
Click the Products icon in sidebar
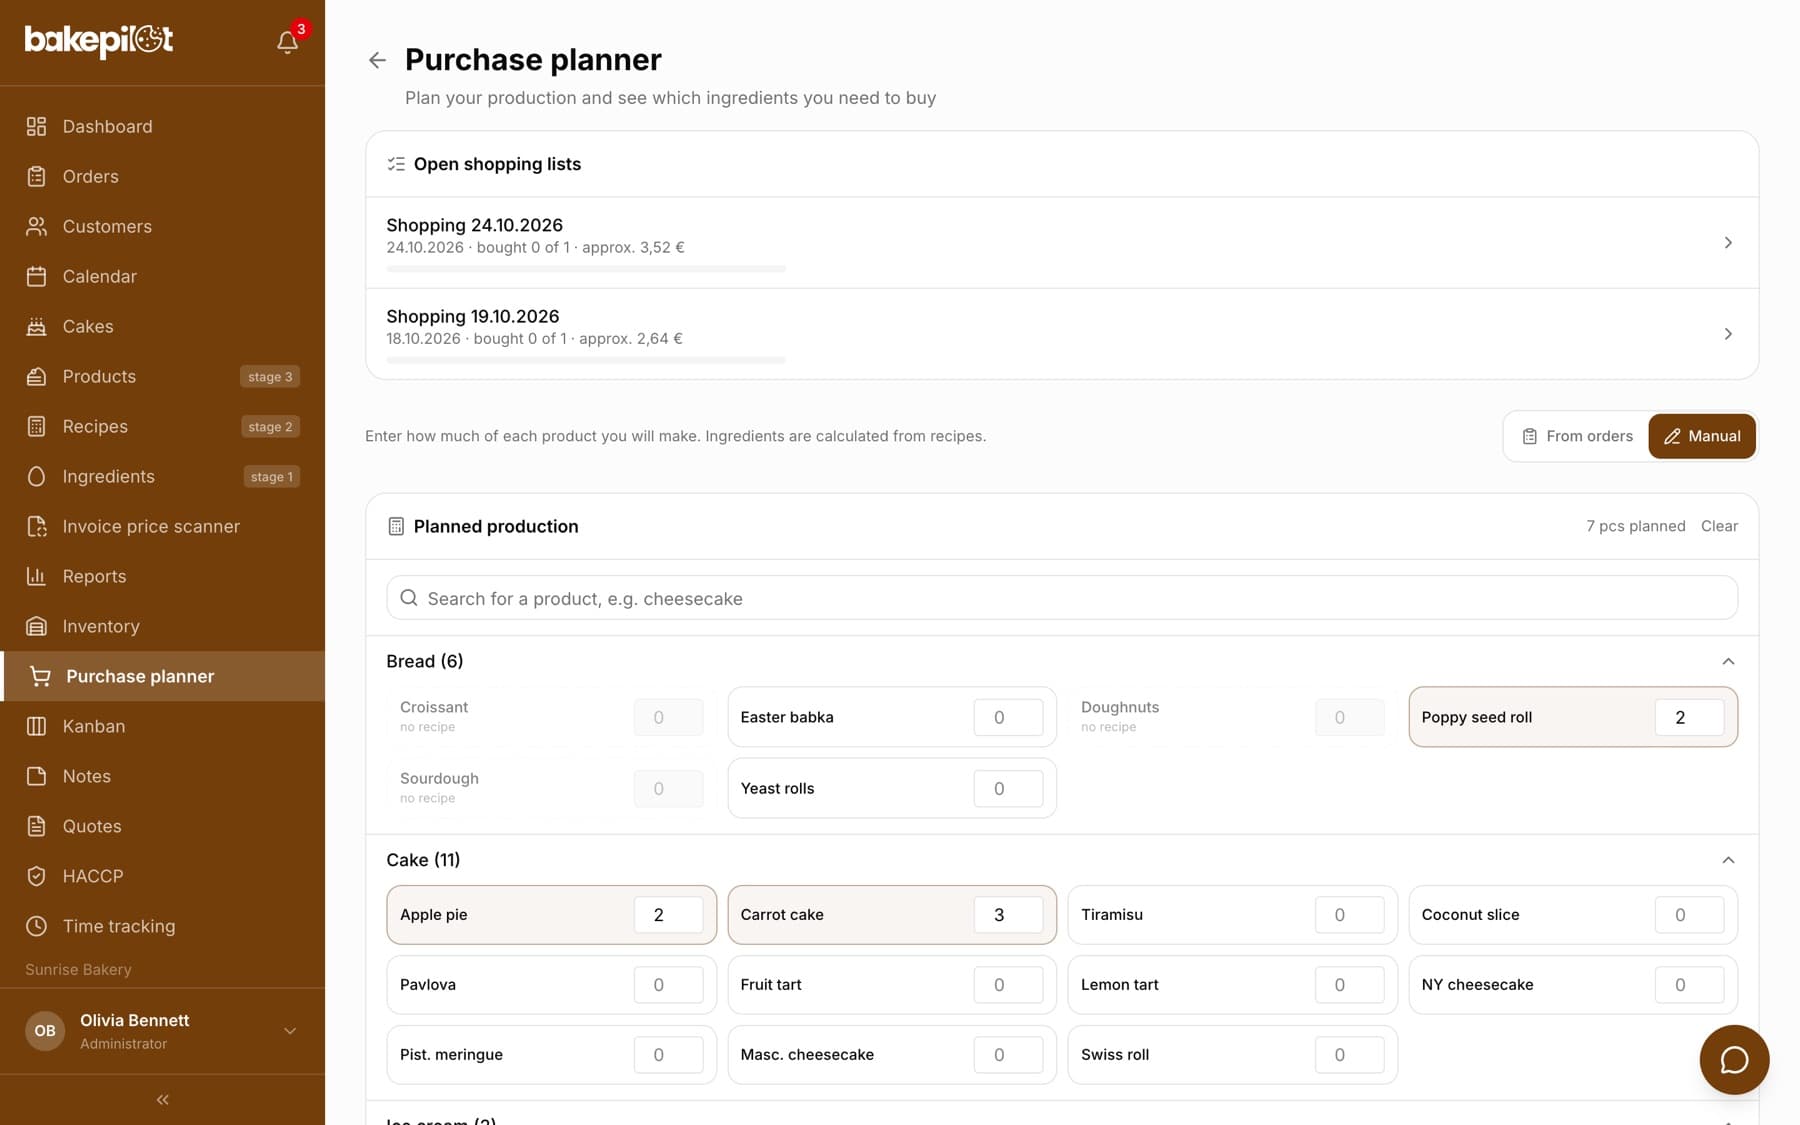pyautogui.click(x=36, y=376)
